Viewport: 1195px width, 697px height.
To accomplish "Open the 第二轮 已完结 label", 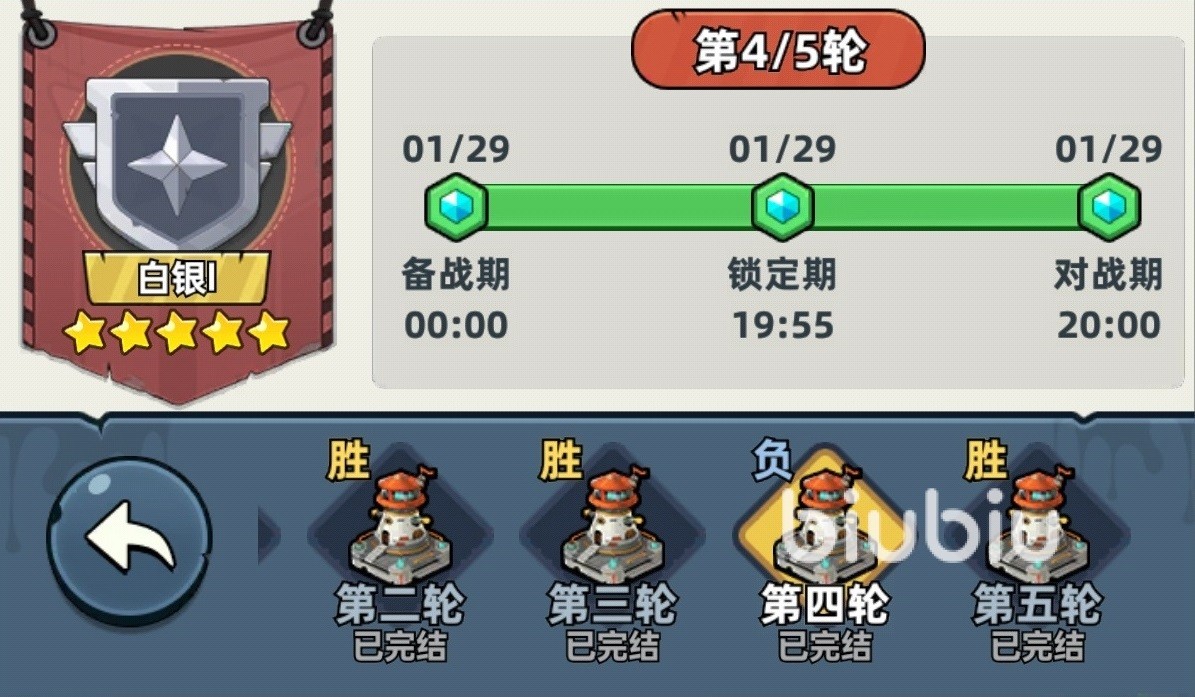I will [399, 647].
